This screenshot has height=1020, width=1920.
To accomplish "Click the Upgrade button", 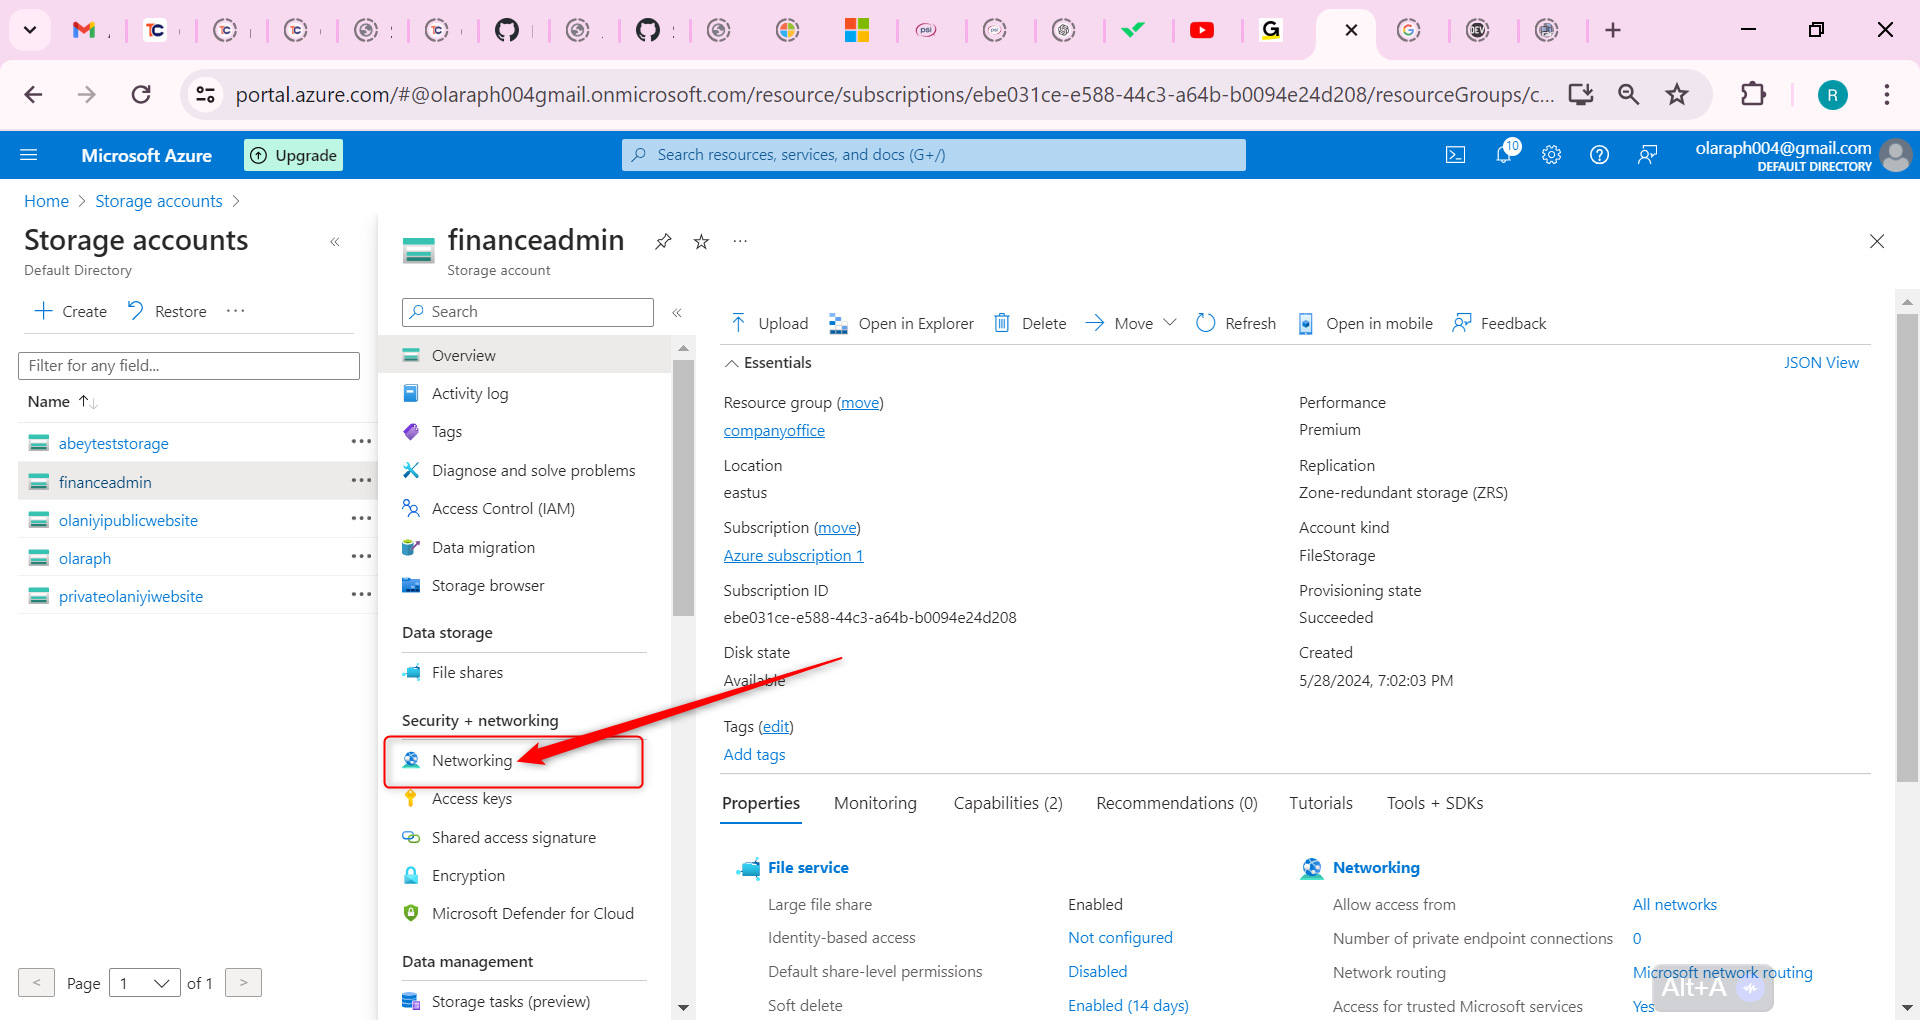I will (x=293, y=155).
